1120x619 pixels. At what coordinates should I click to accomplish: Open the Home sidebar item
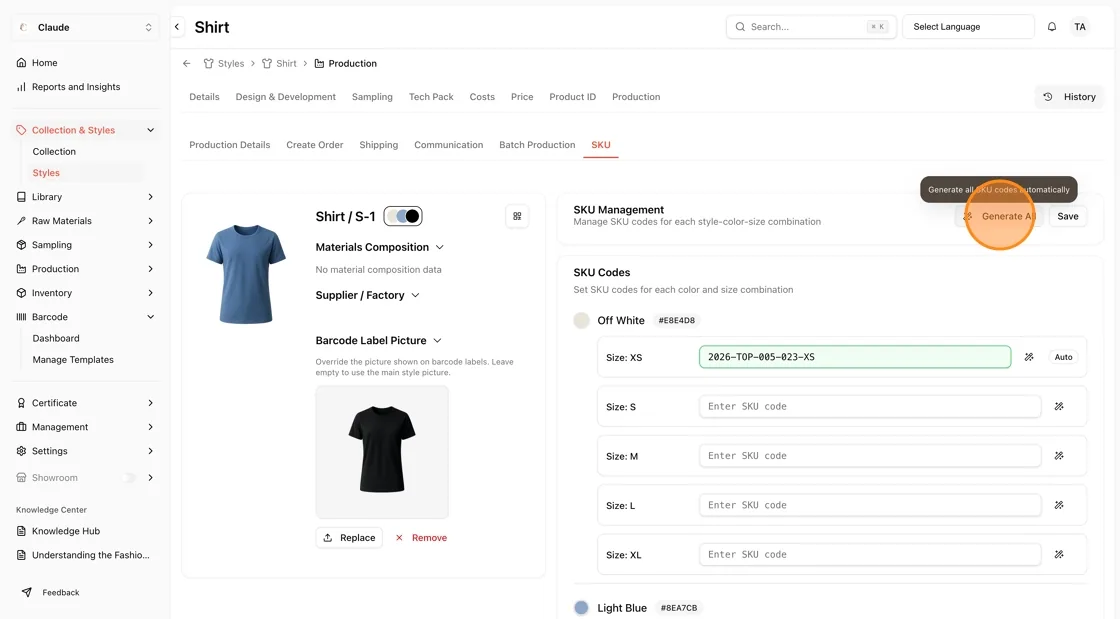coord(44,63)
